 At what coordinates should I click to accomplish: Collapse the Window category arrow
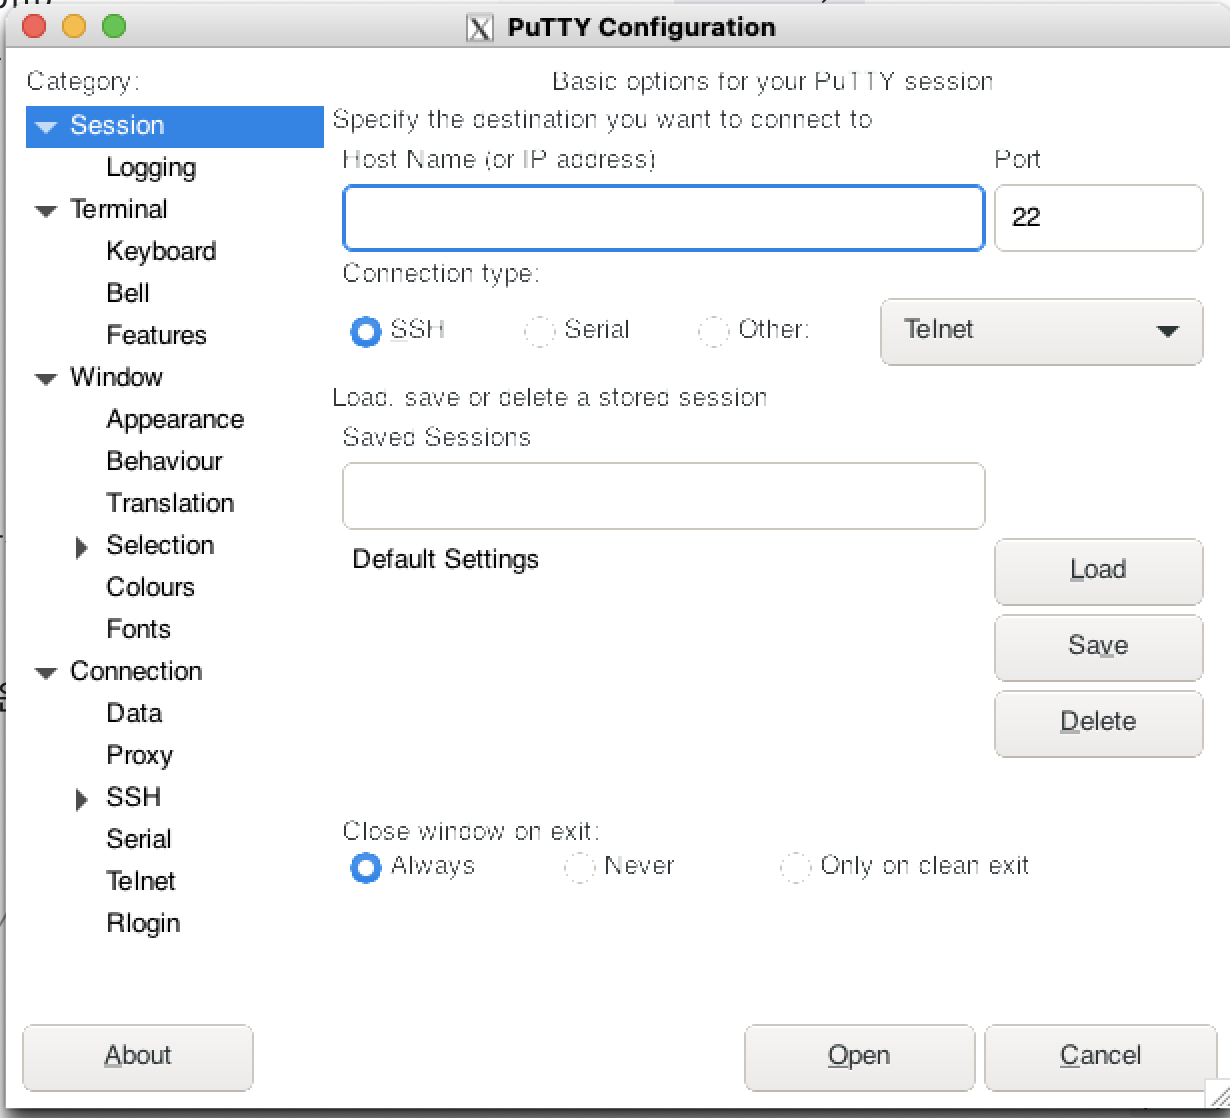[x=46, y=379]
